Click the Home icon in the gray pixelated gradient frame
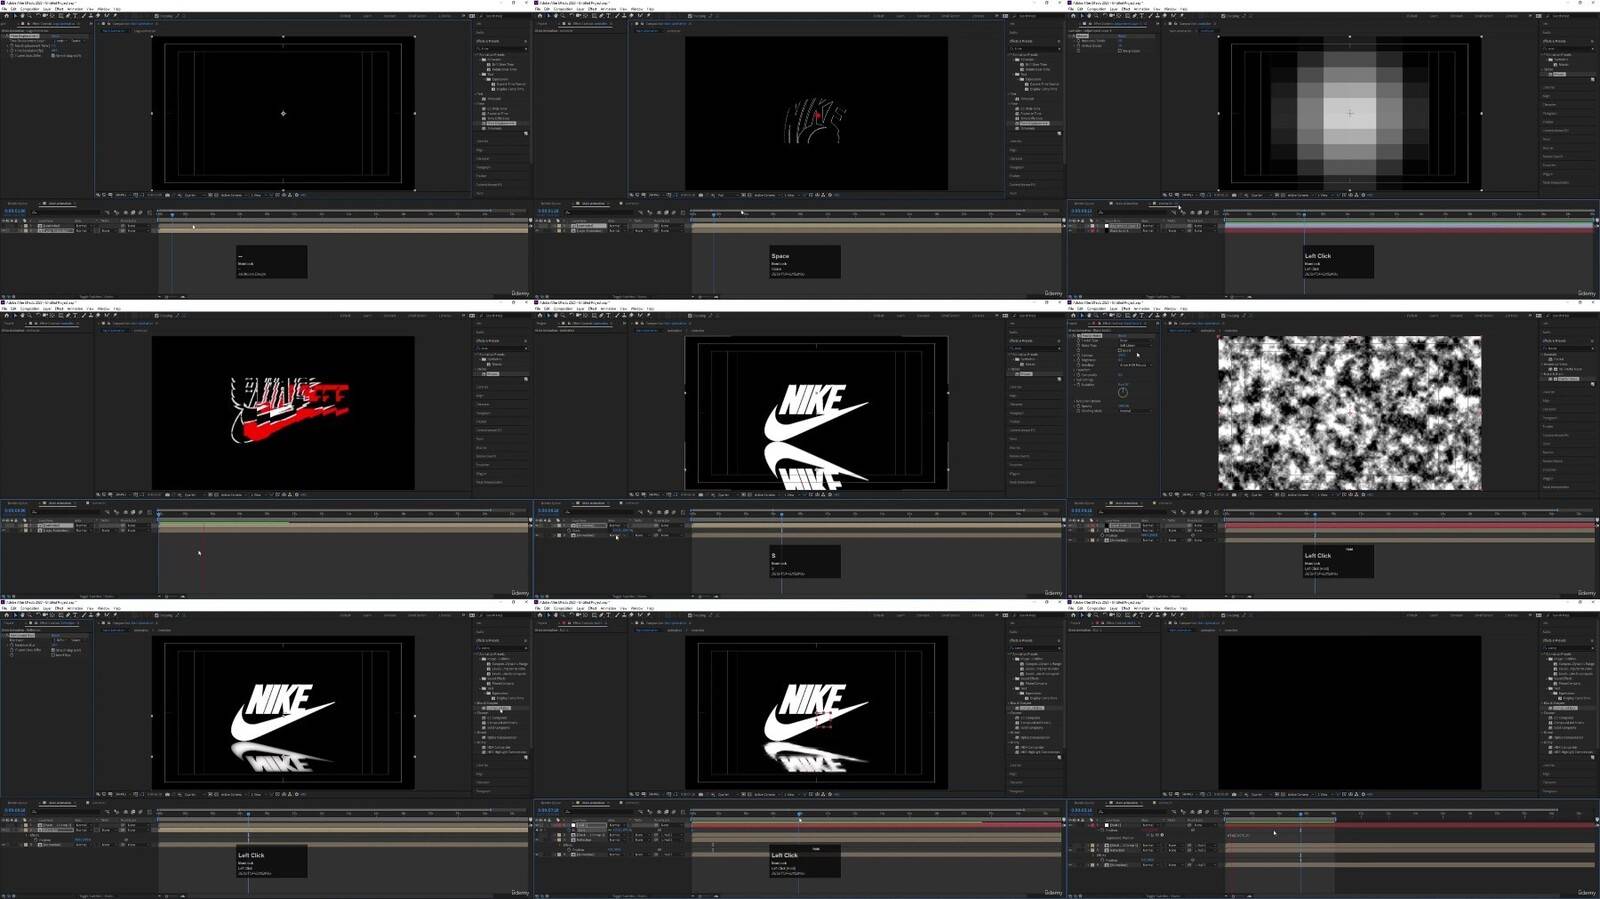Viewport: 1600px width, 899px height. click(x=1072, y=16)
